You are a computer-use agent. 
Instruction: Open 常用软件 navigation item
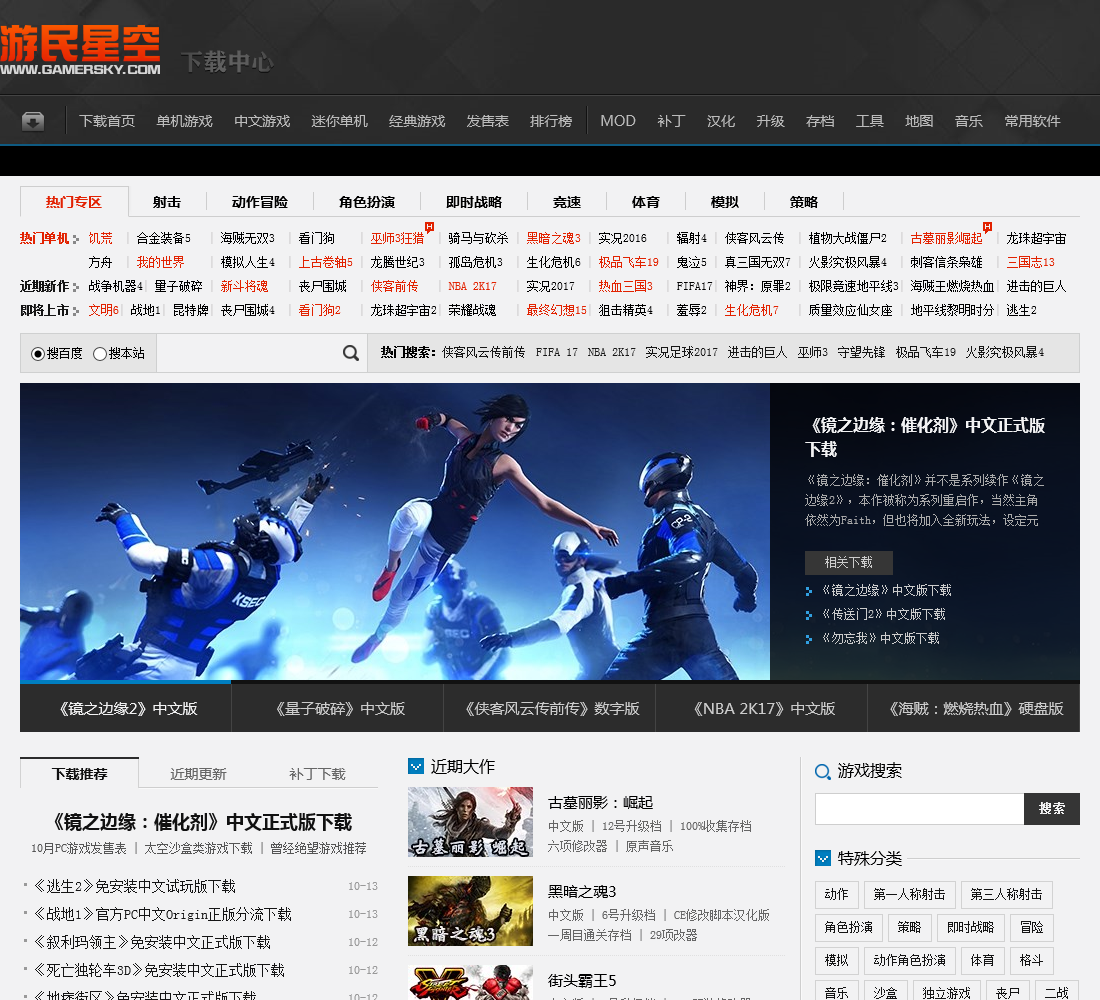point(1032,121)
